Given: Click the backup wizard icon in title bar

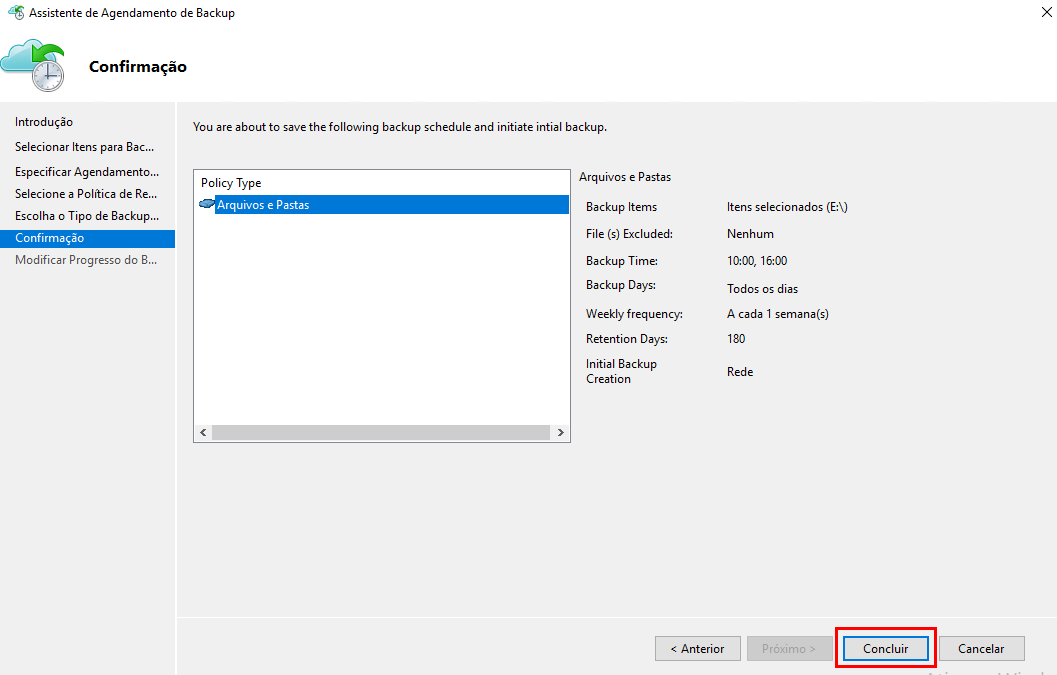Looking at the screenshot, I should 16,12.
